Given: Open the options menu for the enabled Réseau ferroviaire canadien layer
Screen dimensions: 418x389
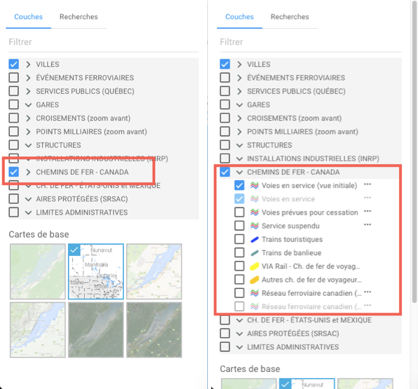Looking at the screenshot, I should (x=367, y=292).
